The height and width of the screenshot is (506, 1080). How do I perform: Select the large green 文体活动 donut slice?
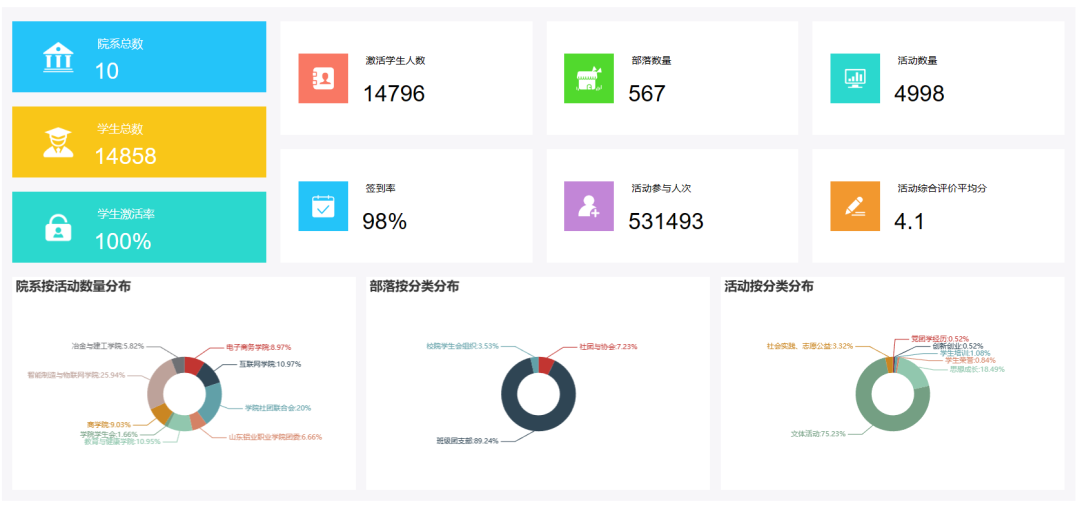coord(884,423)
